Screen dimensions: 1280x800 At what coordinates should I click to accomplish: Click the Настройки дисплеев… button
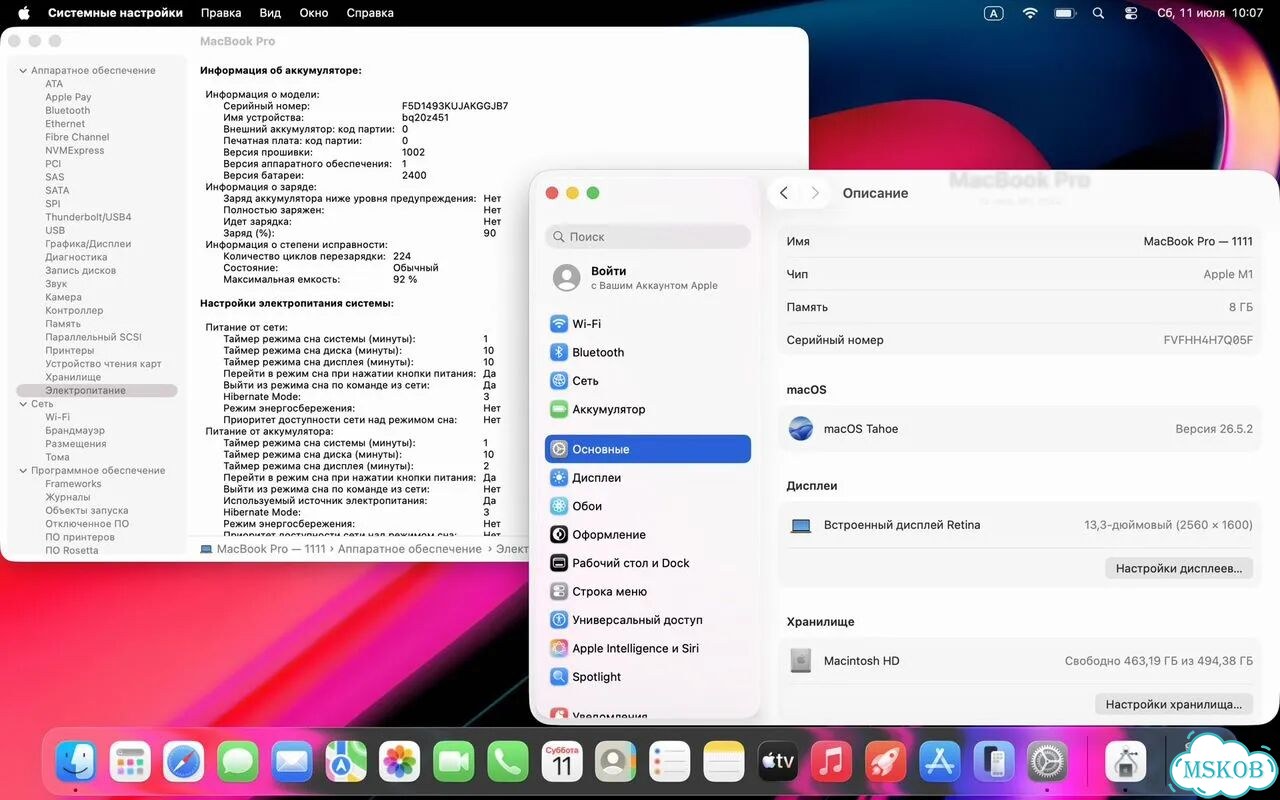tap(1179, 568)
